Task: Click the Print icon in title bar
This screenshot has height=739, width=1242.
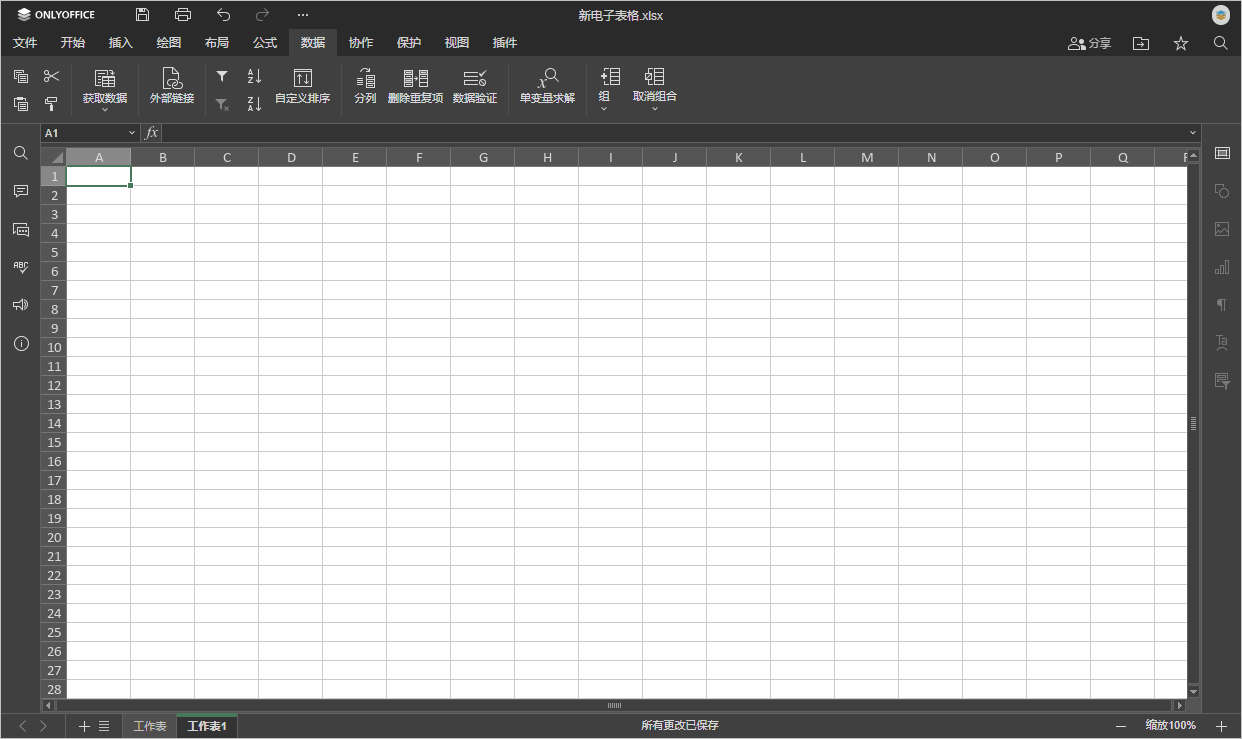Action: click(x=183, y=15)
